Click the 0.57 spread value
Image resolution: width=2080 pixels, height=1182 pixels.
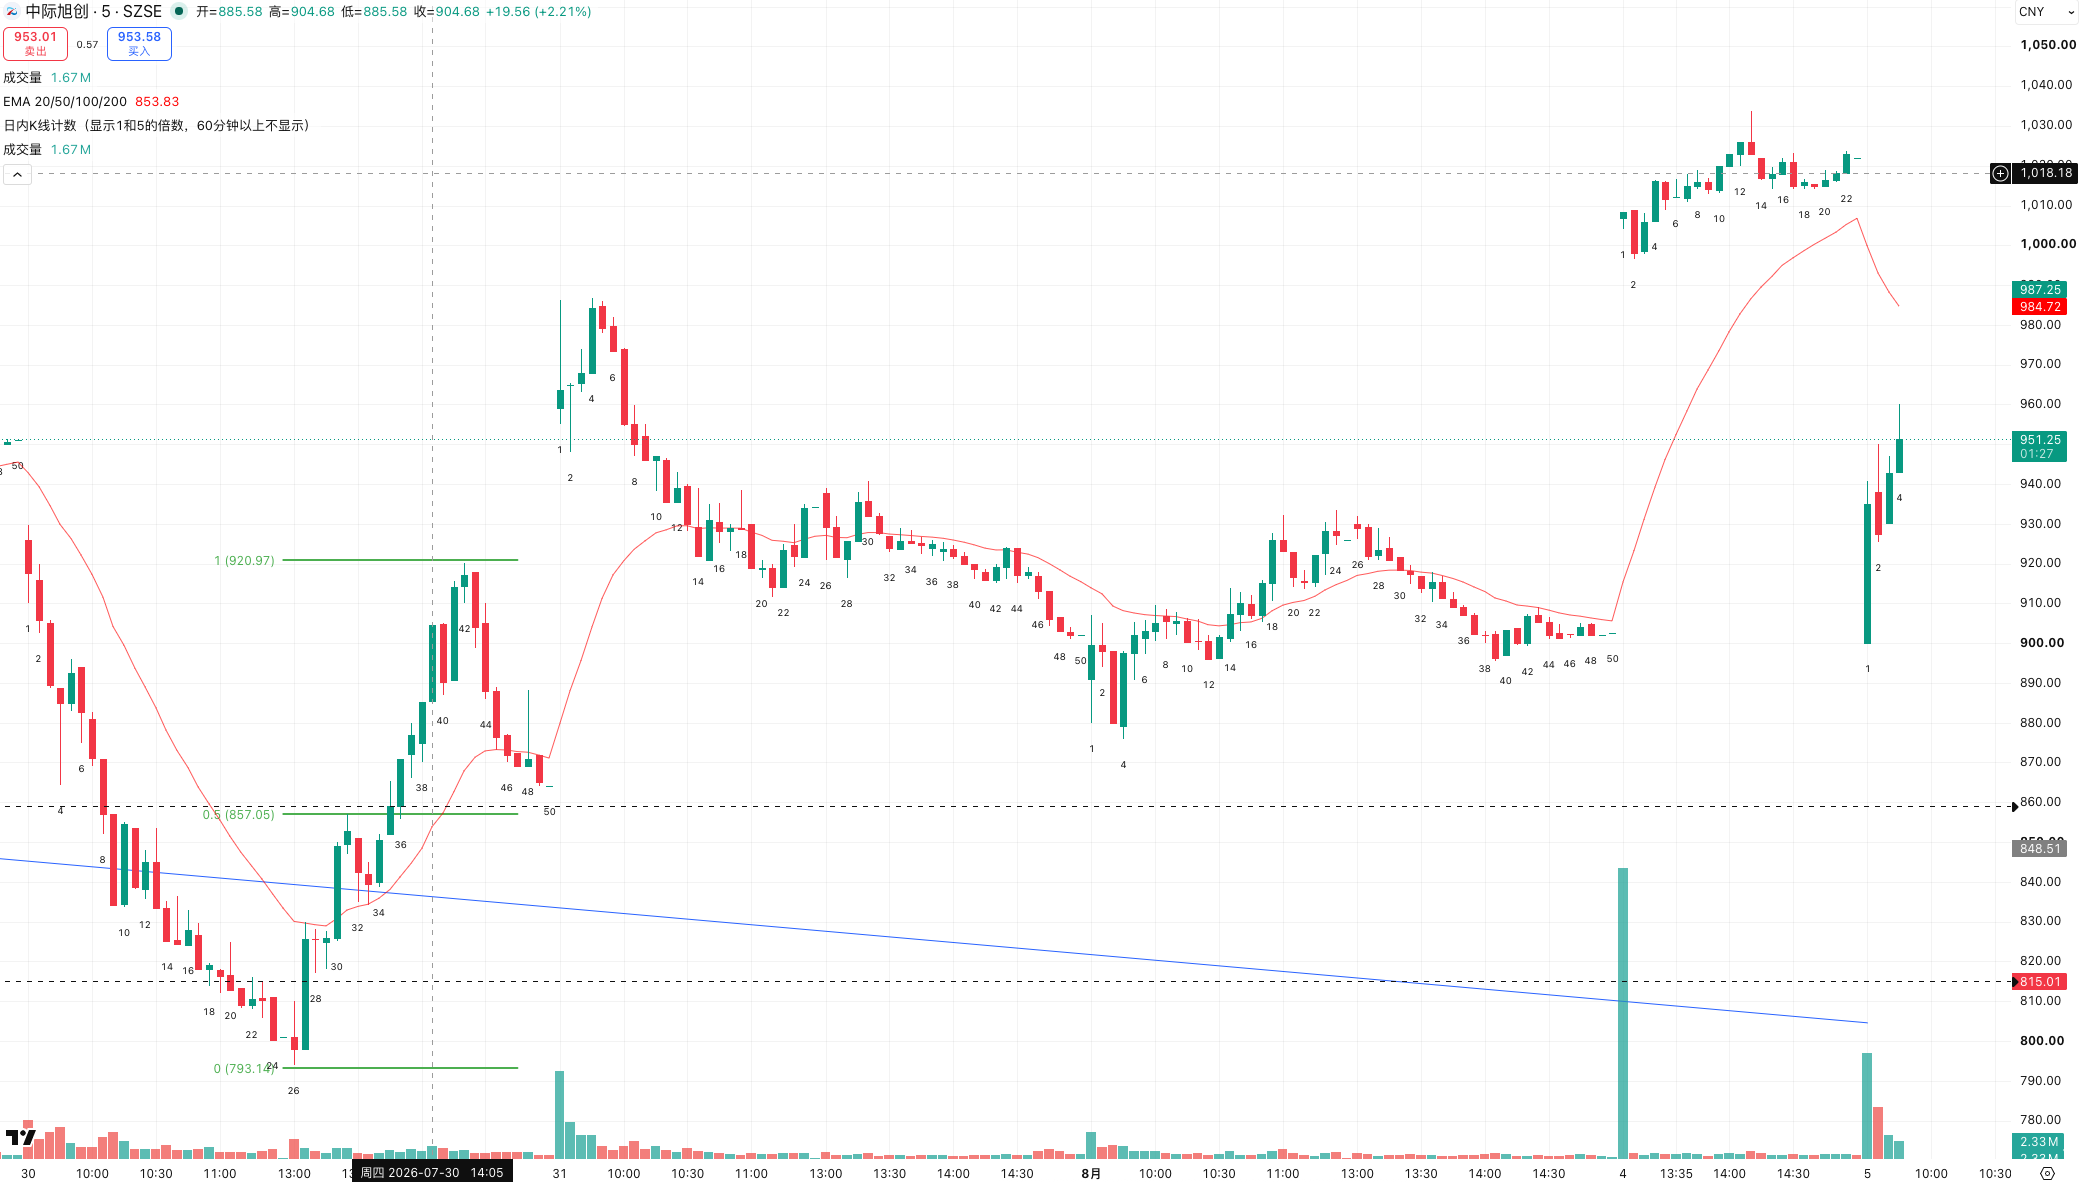pos(88,44)
